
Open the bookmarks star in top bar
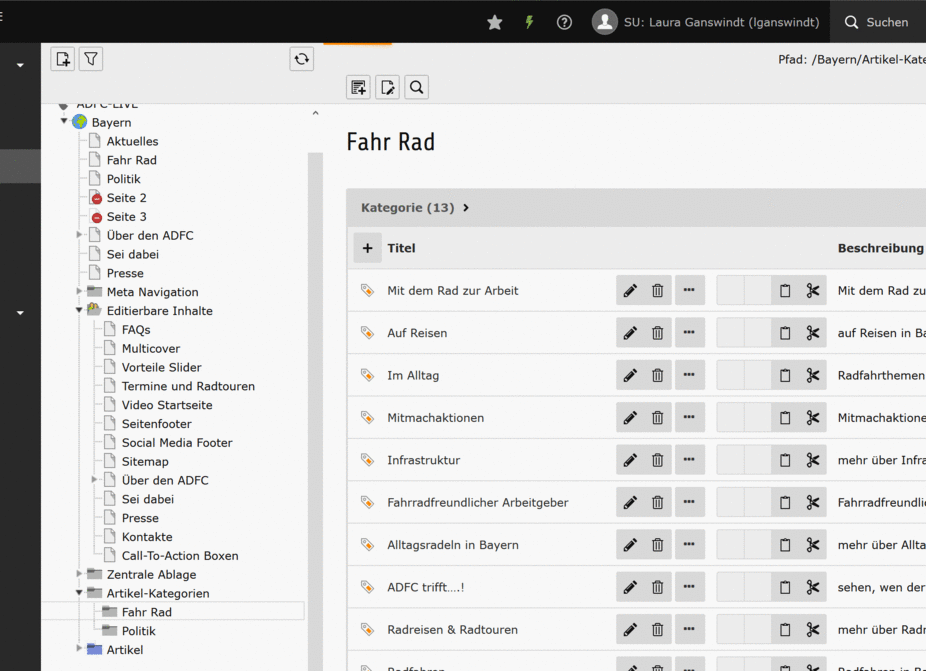(494, 22)
